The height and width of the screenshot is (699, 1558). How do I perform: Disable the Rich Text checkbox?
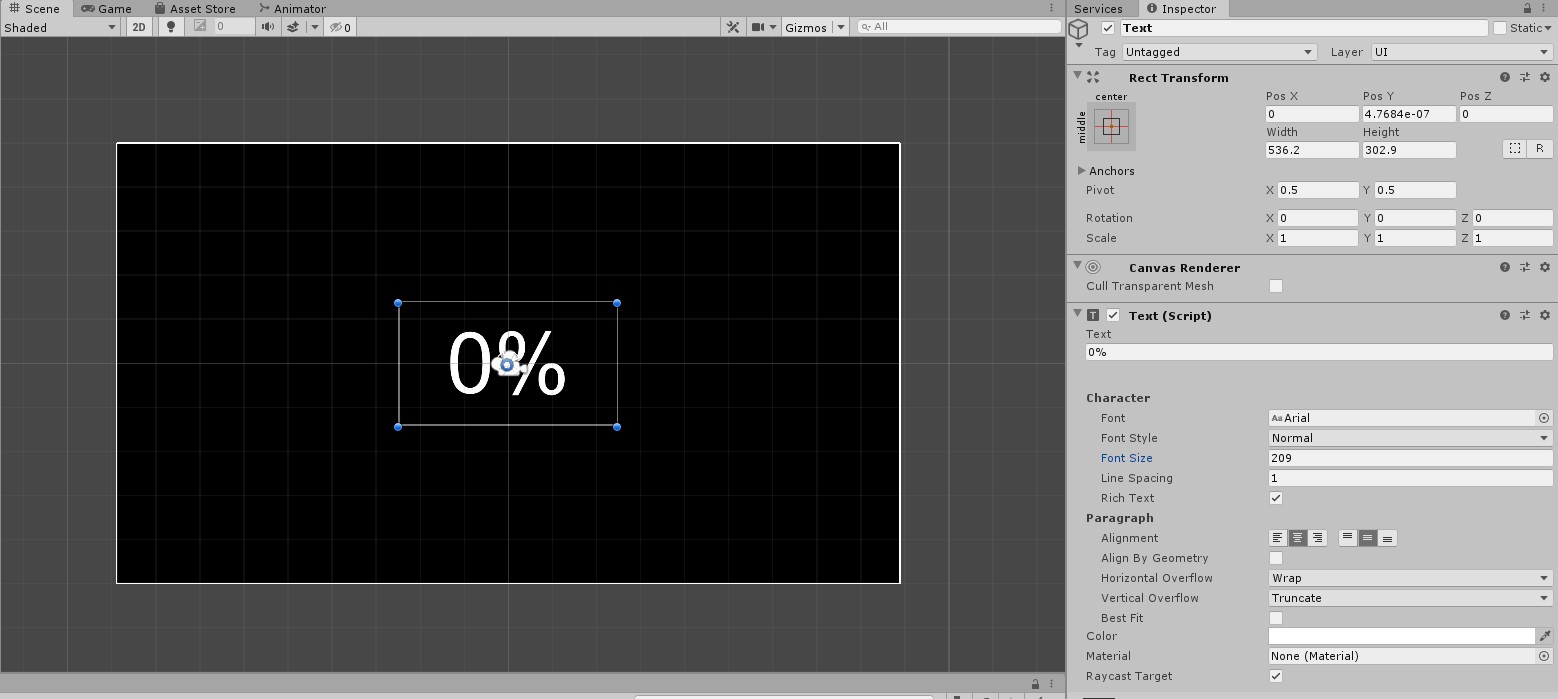[x=1276, y=498]
